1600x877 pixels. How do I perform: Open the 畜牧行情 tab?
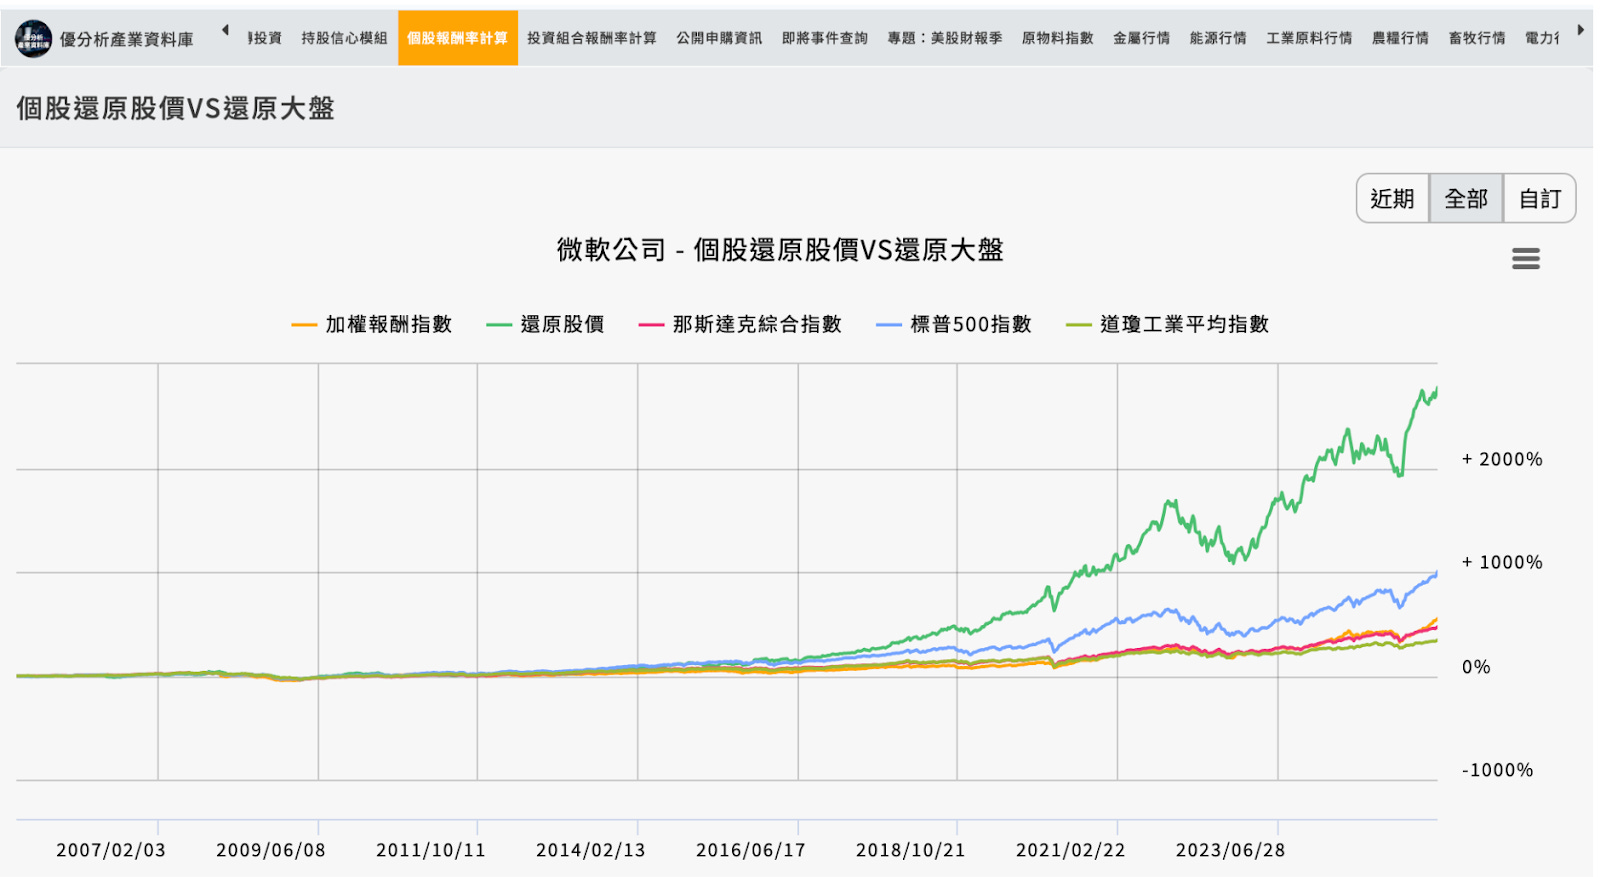(1477, 38)
